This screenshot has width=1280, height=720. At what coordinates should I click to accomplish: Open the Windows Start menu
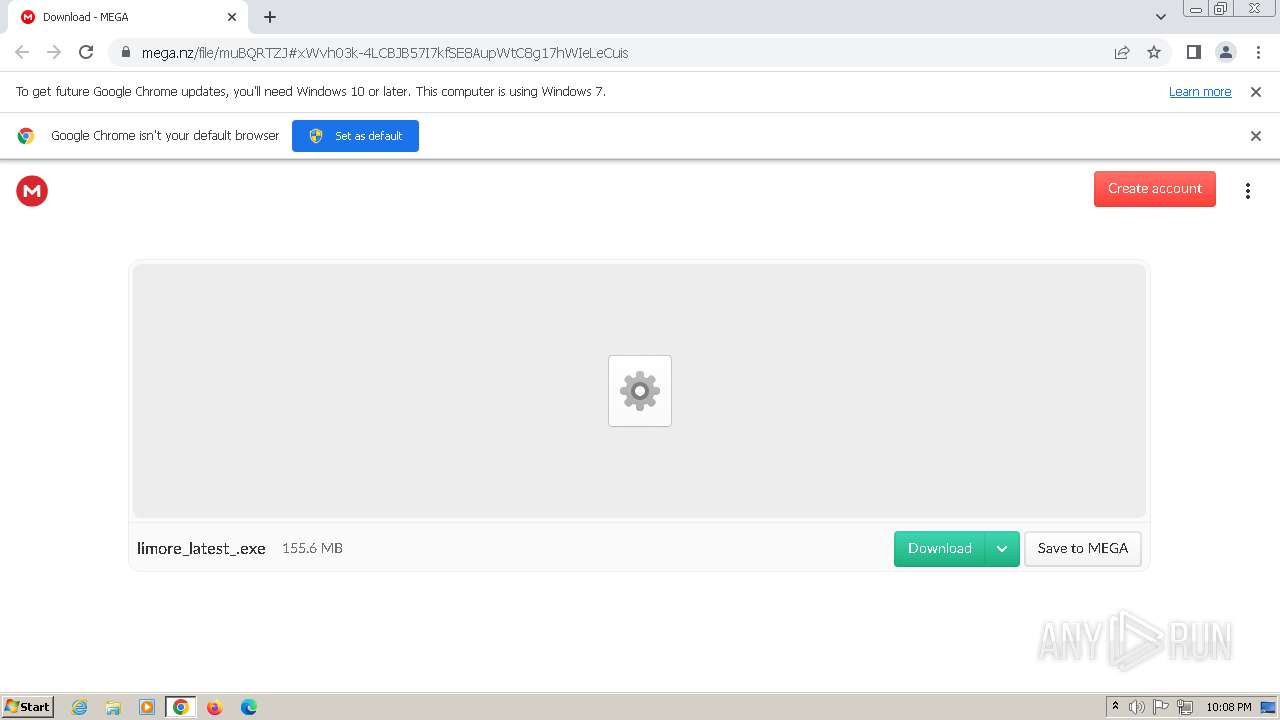pyautogui.click(x=27, y=706)
